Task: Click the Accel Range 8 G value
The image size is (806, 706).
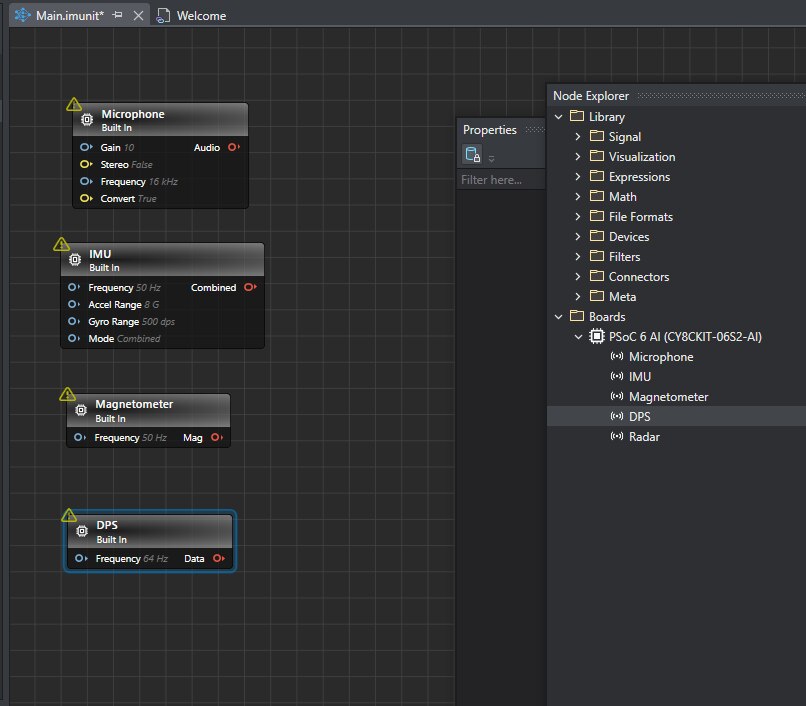Action: click(x=152, y=304)
